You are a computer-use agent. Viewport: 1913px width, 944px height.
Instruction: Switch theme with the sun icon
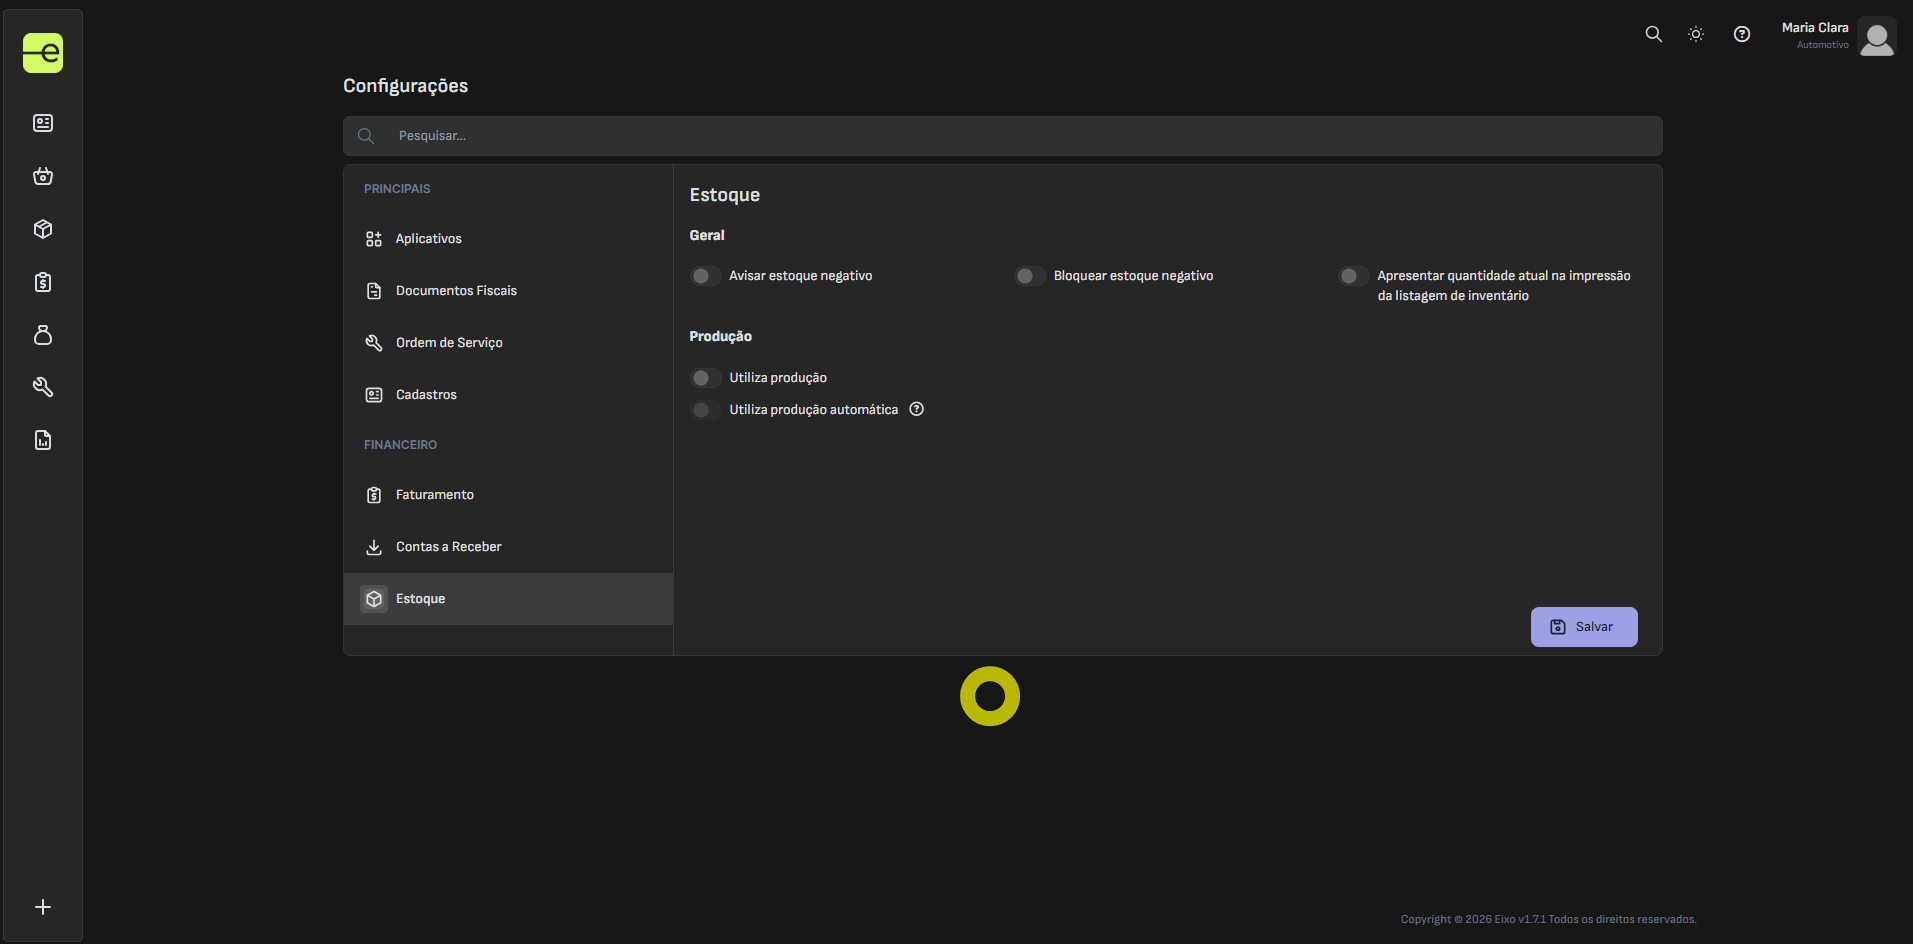click(1696, 34)
